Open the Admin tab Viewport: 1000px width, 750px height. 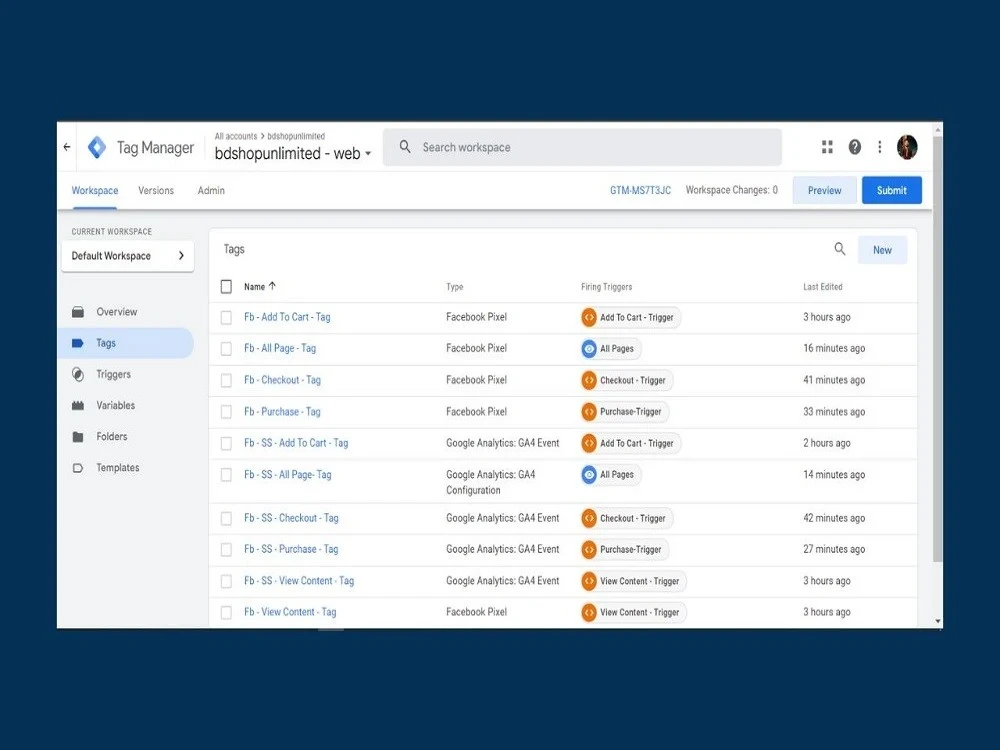[210, 190]
